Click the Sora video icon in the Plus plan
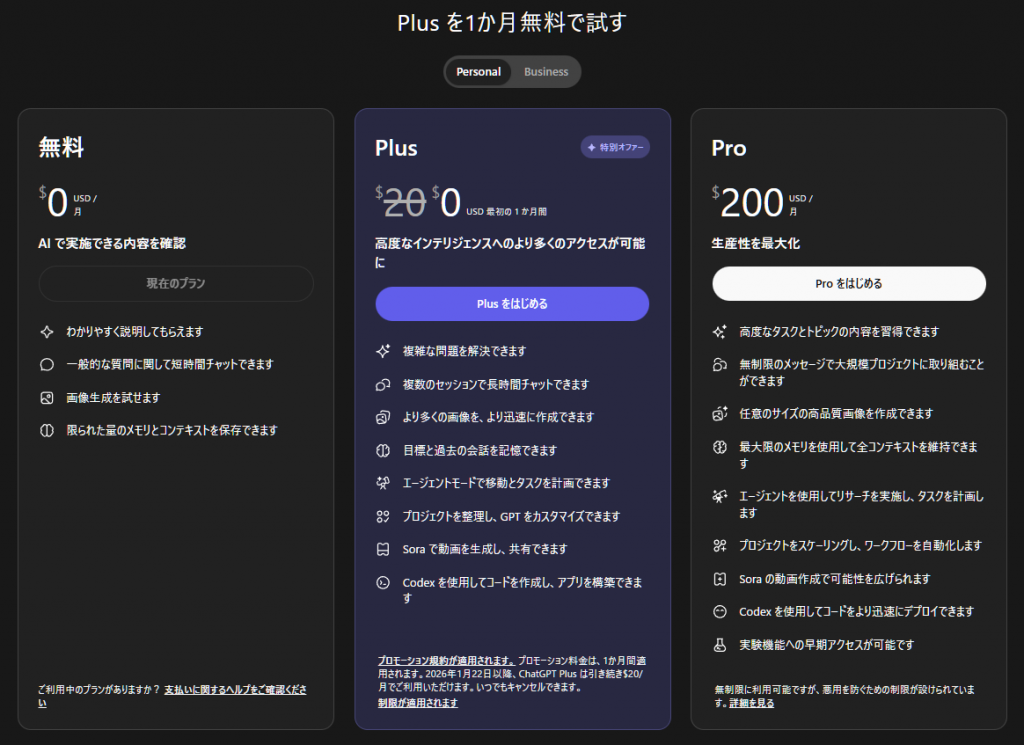Image resolution: width=1024 pixels, height=745 pixels. tap(382, 549)
